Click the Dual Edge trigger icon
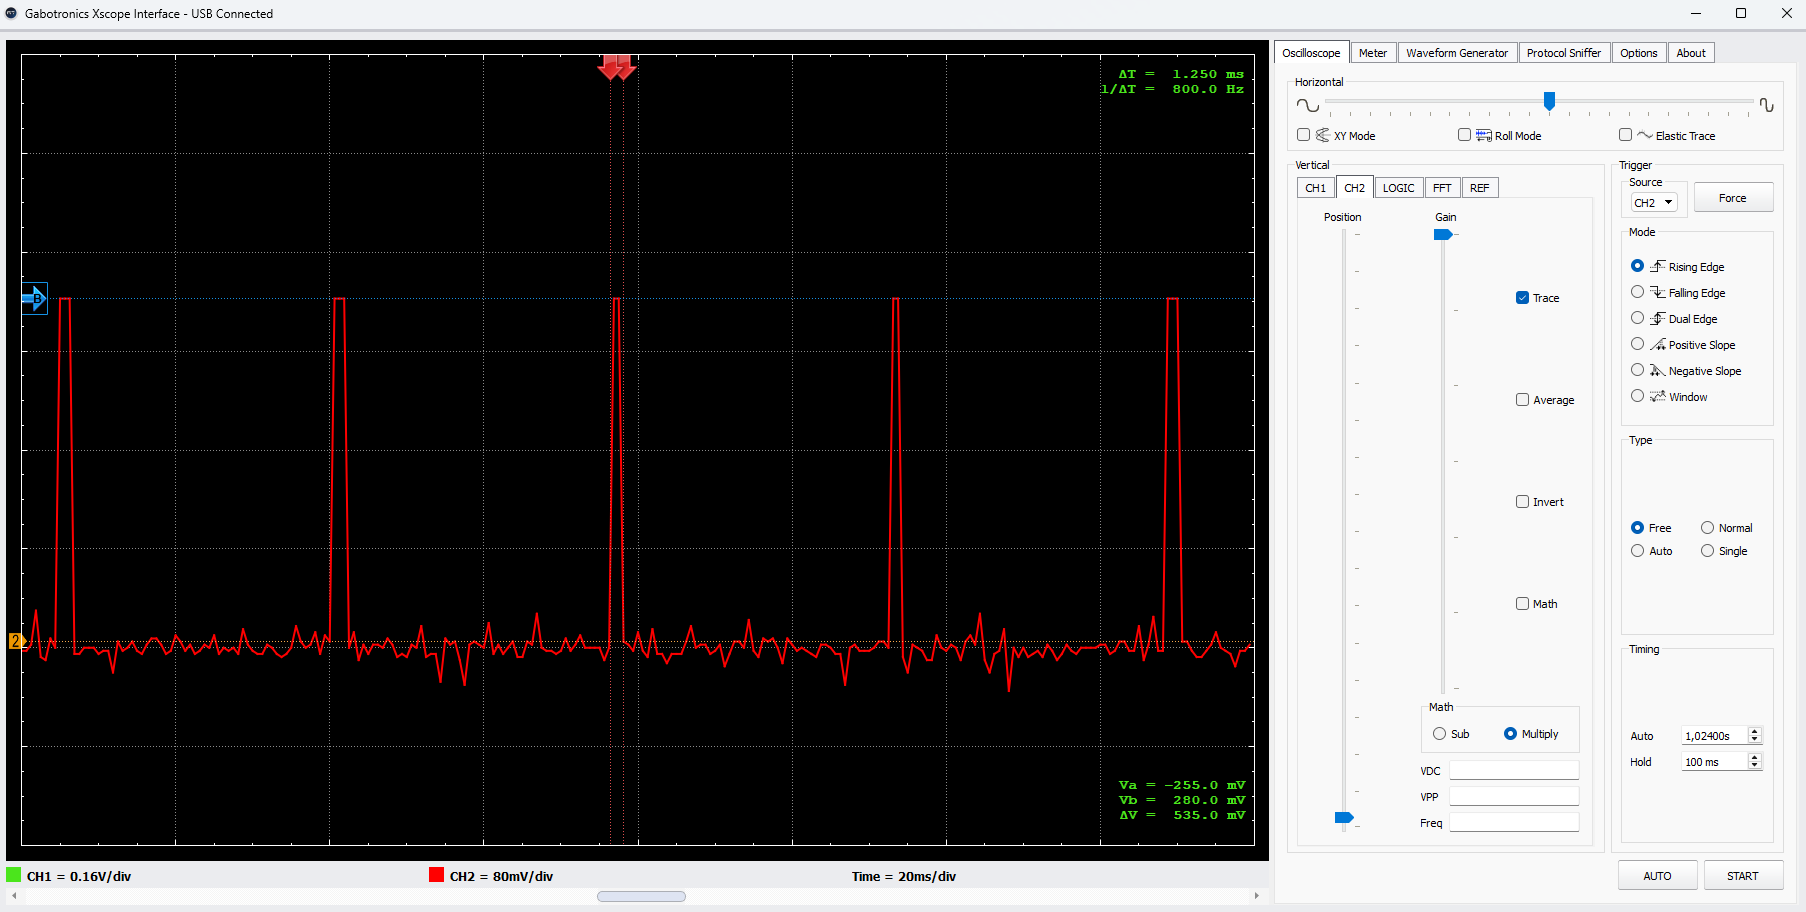The image size is (1806, 912). click(x=1657, y=318)
